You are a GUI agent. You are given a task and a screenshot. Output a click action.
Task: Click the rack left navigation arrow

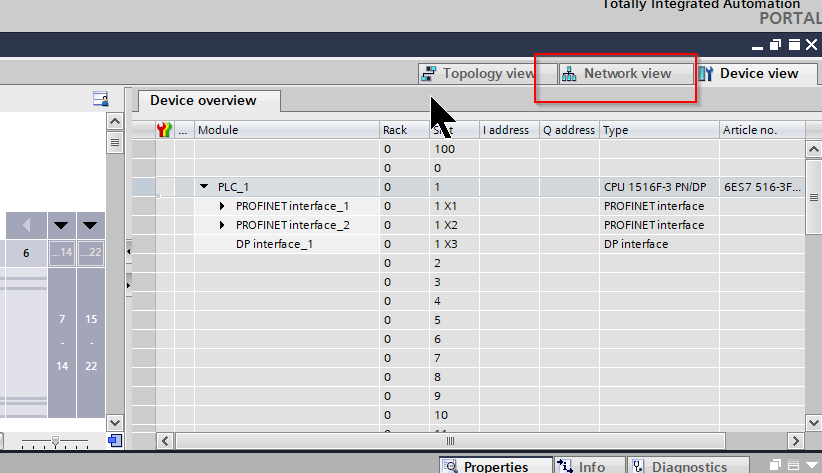(26, 225)
